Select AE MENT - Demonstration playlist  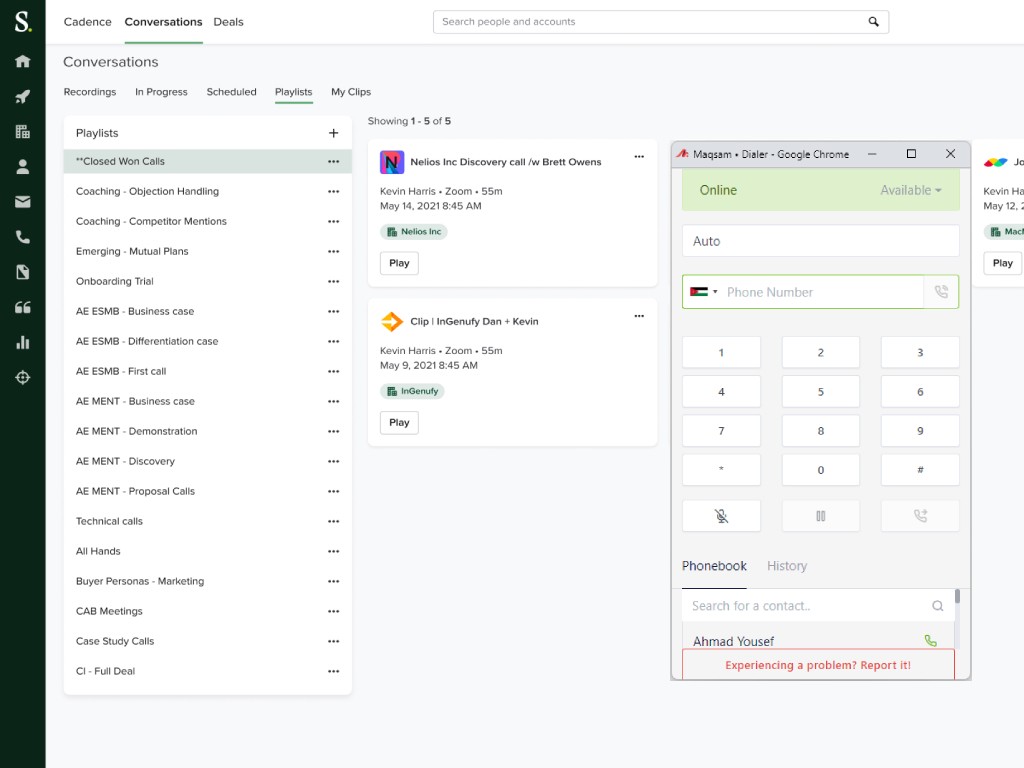pos(208,431)
